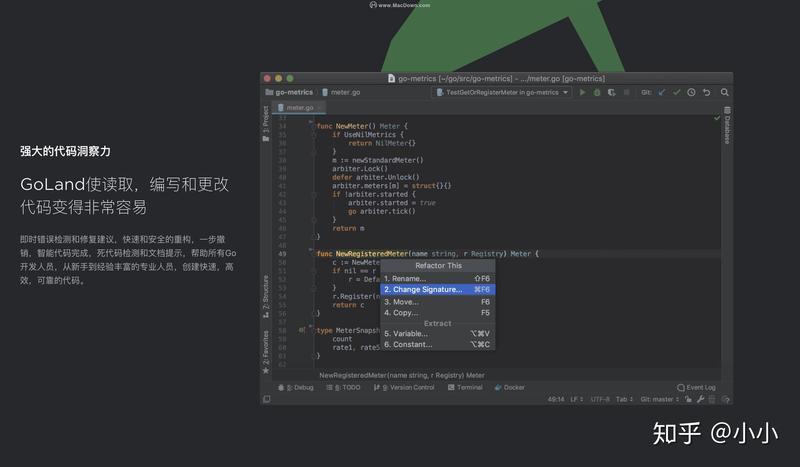This screenshot has height=467, width=800.
Task: Open the Project tool window stripe
Action: (266, 124)
